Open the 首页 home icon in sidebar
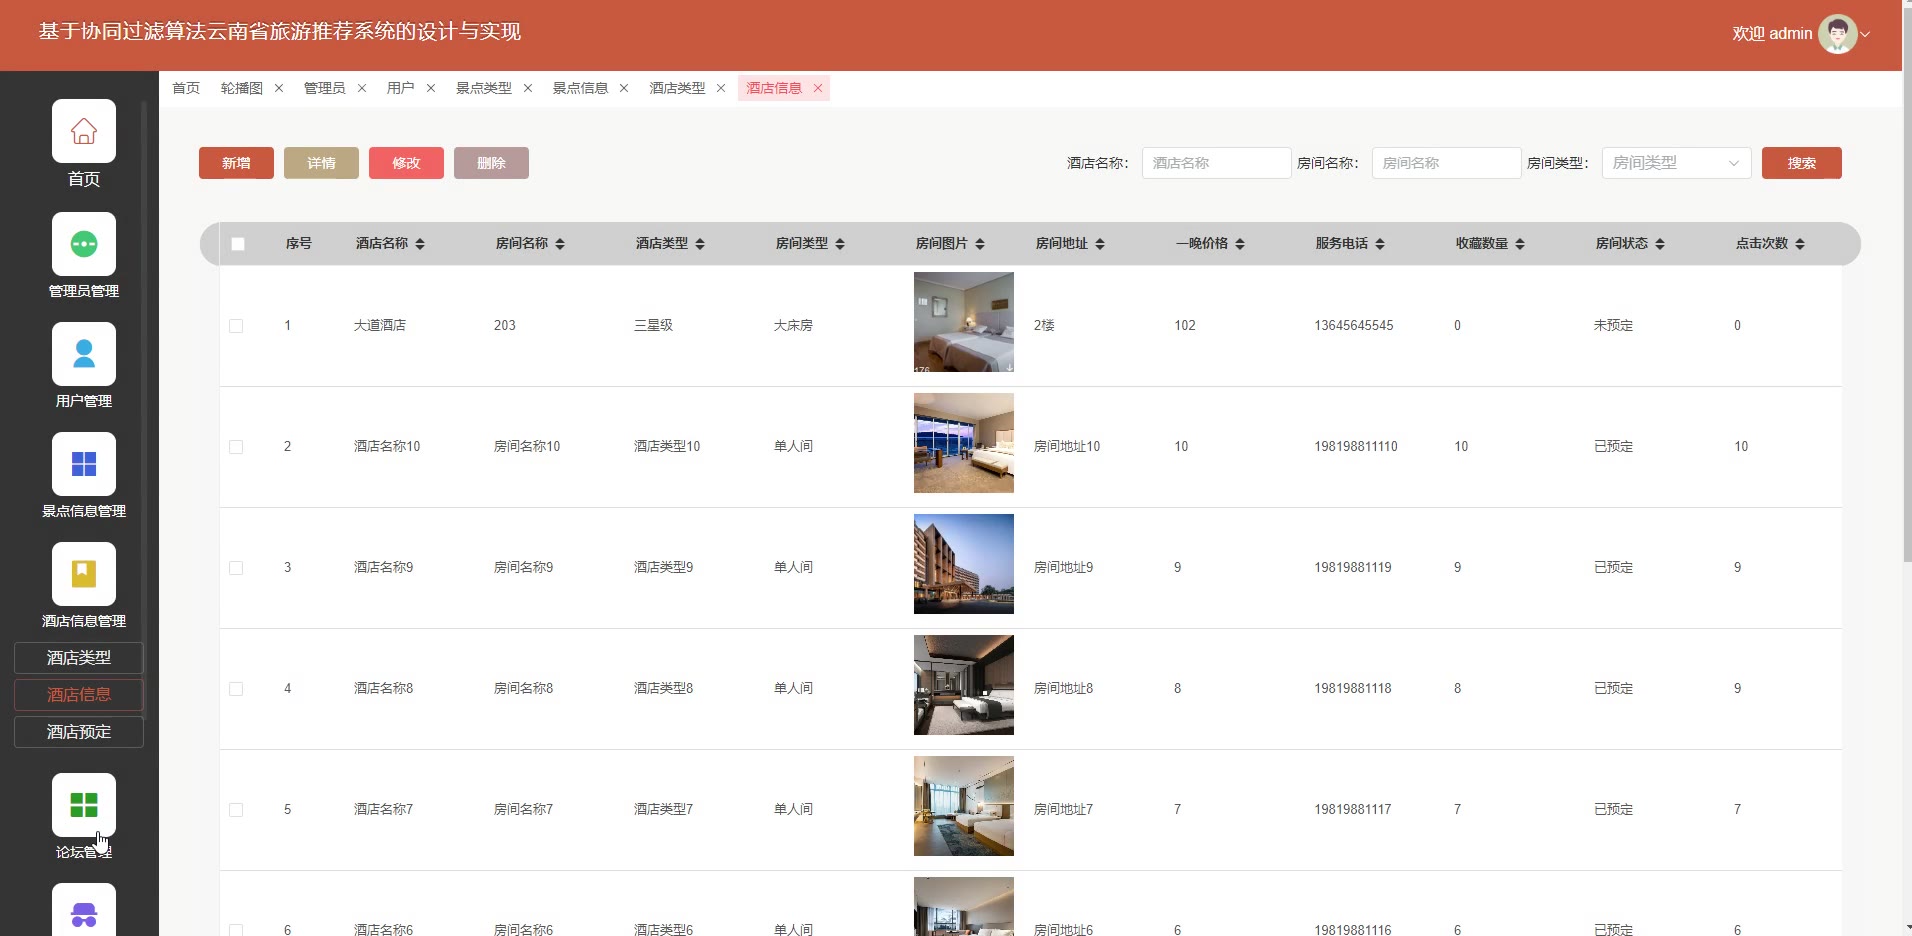 tap(84, 131)
